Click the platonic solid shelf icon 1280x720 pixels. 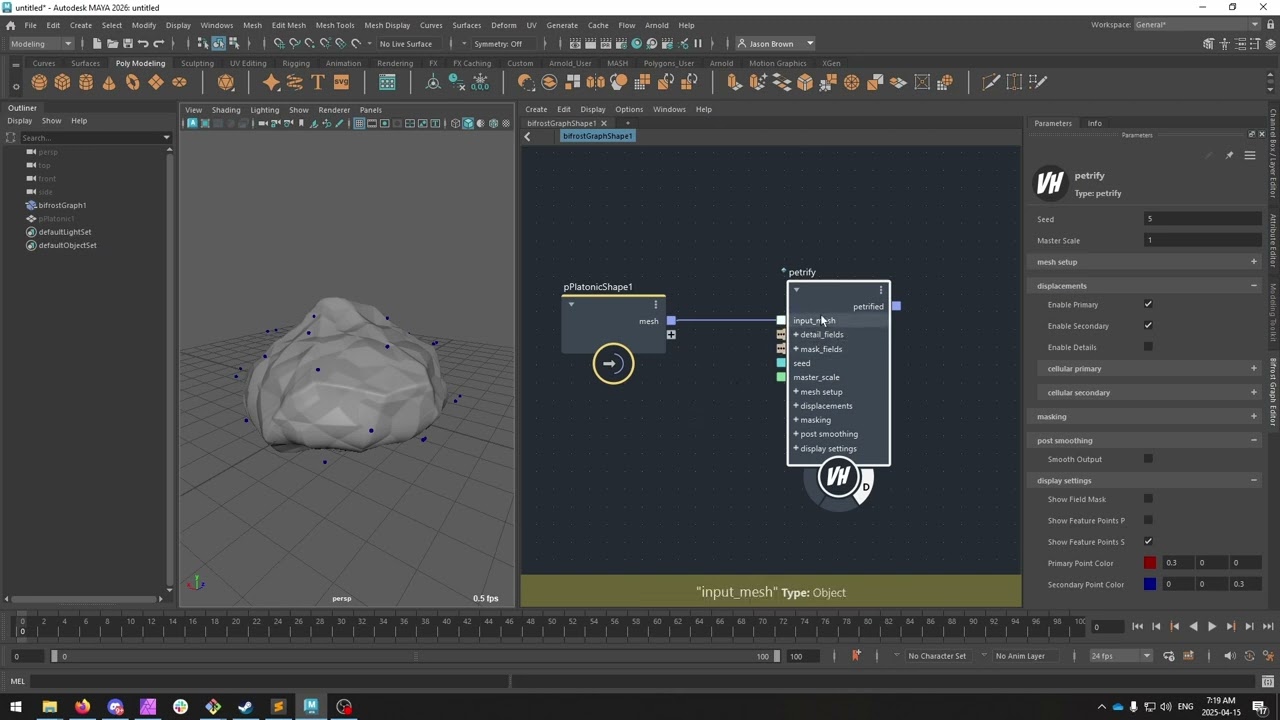click(x=226, y=82)
